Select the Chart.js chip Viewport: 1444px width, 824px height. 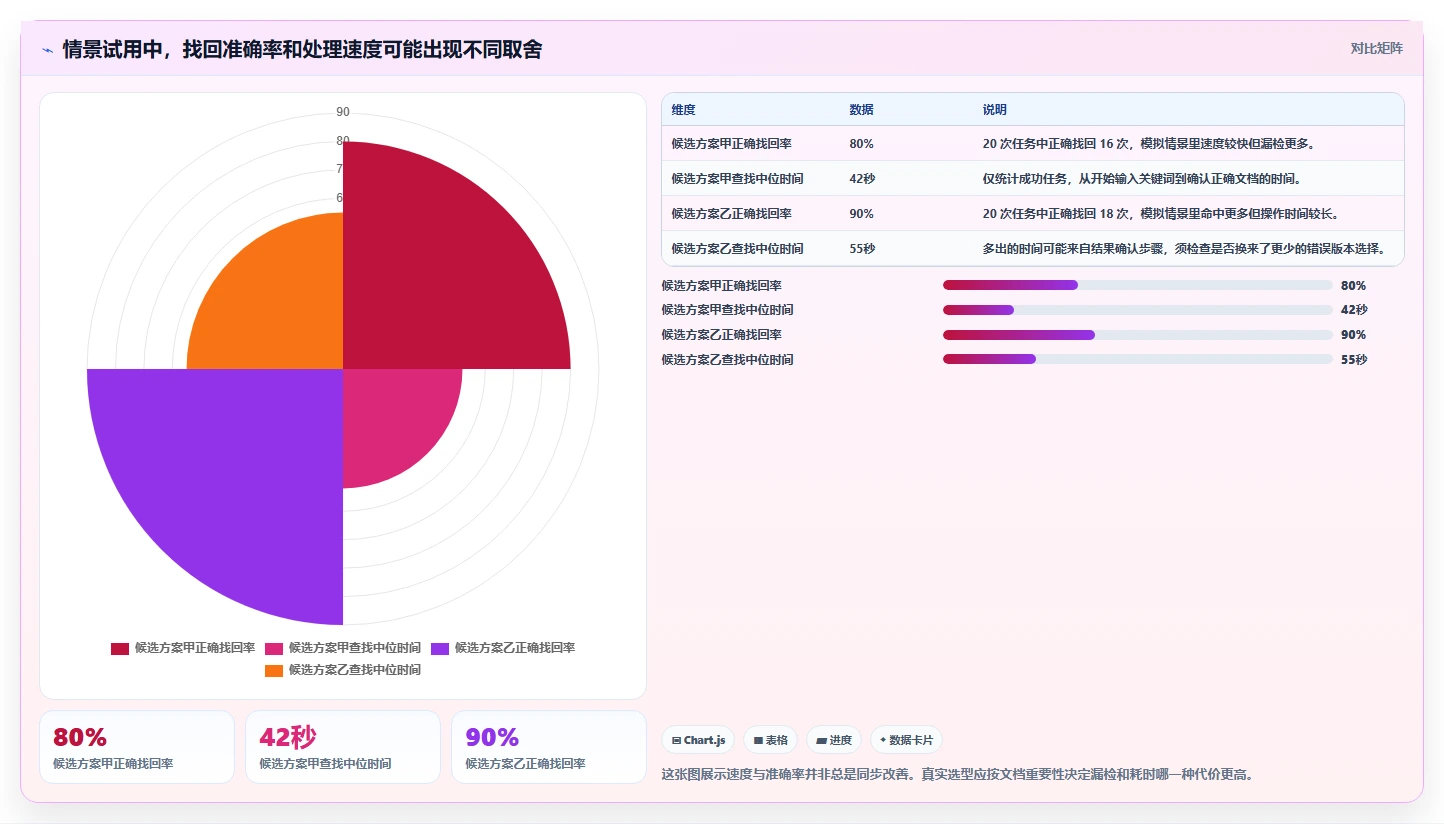coord(698,740)
